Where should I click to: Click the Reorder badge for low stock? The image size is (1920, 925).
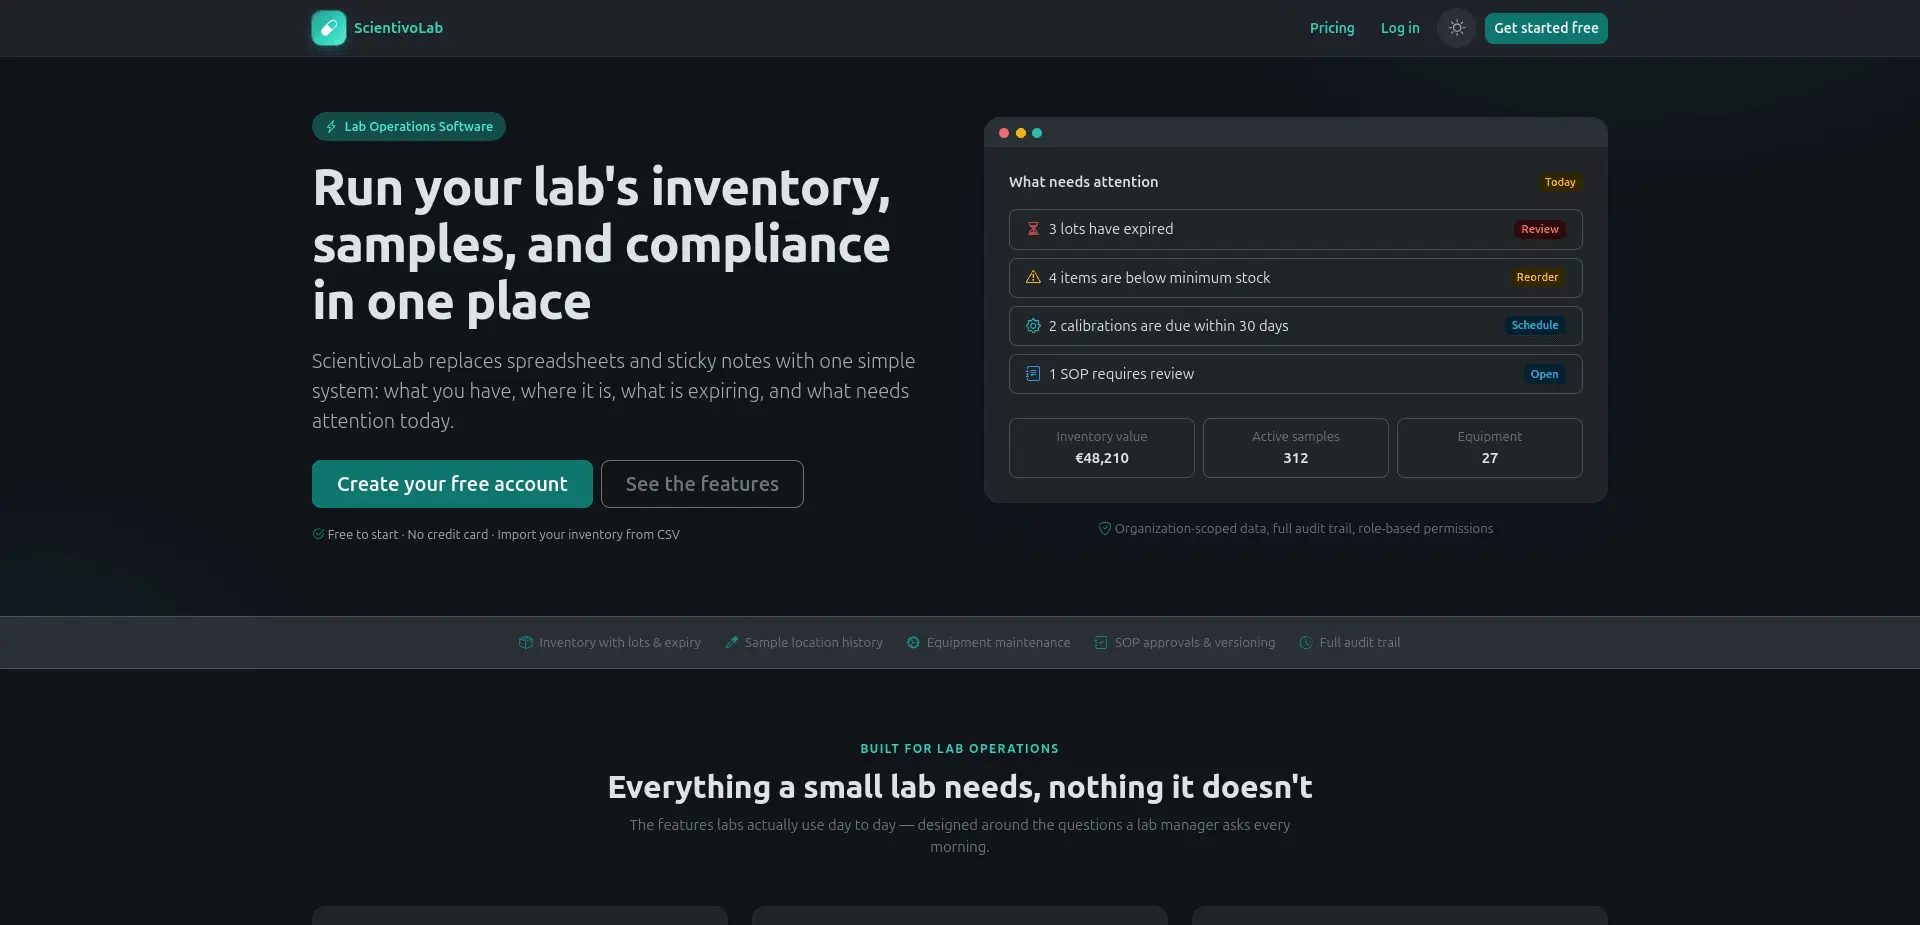1537,277
